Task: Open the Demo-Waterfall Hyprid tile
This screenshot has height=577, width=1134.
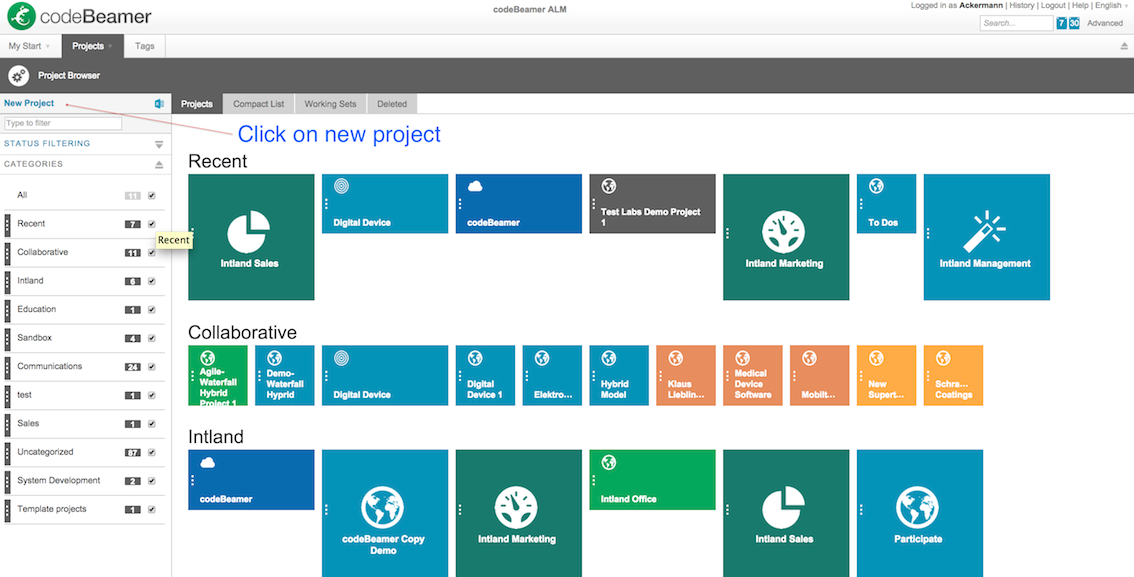Action: coord(285,375)
